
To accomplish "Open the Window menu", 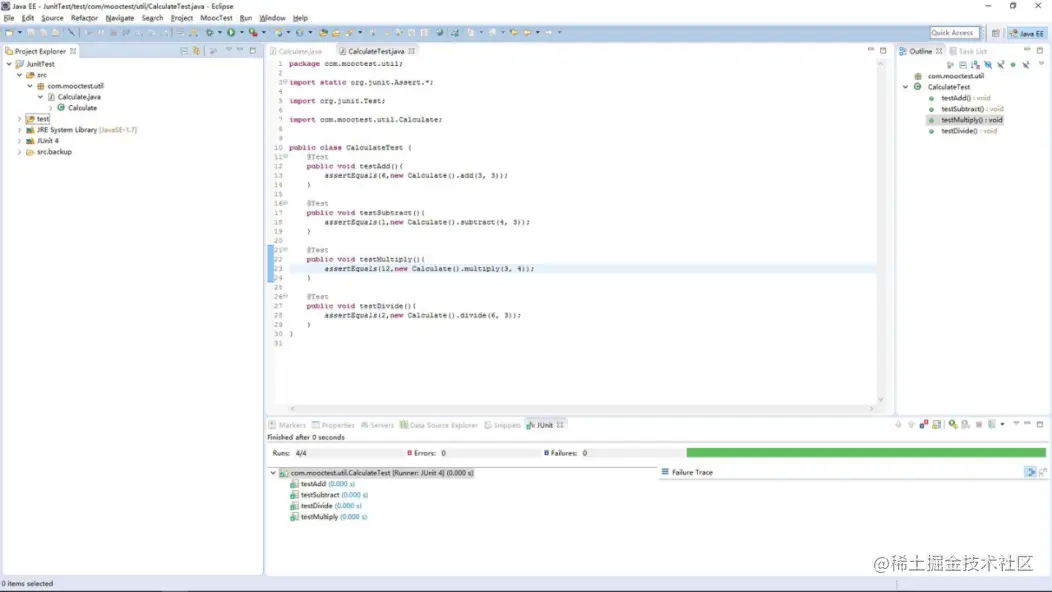I will coord(272,18).
